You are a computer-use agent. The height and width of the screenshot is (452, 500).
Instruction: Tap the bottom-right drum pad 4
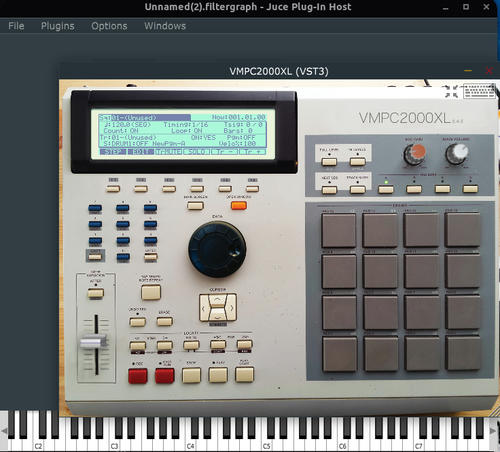pyautogui.click(x=463, y=353)
